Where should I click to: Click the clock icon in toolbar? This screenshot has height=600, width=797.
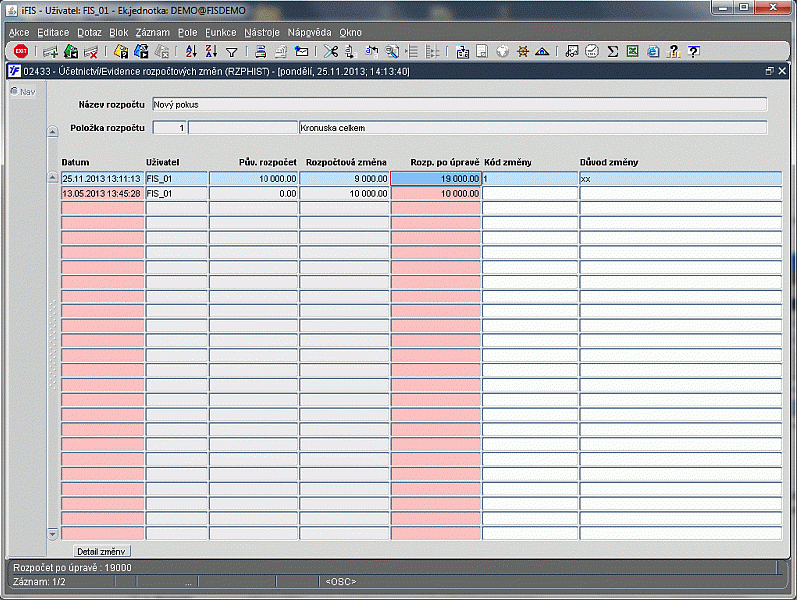592,51
